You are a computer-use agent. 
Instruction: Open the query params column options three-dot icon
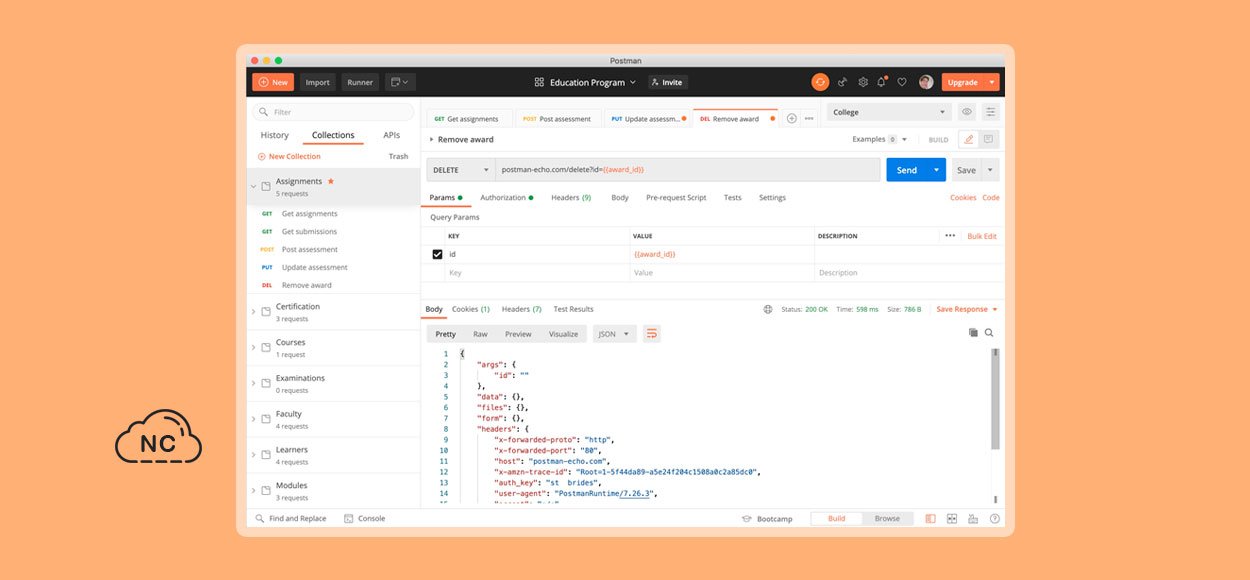pyautogui.click(x=949, y=236)
